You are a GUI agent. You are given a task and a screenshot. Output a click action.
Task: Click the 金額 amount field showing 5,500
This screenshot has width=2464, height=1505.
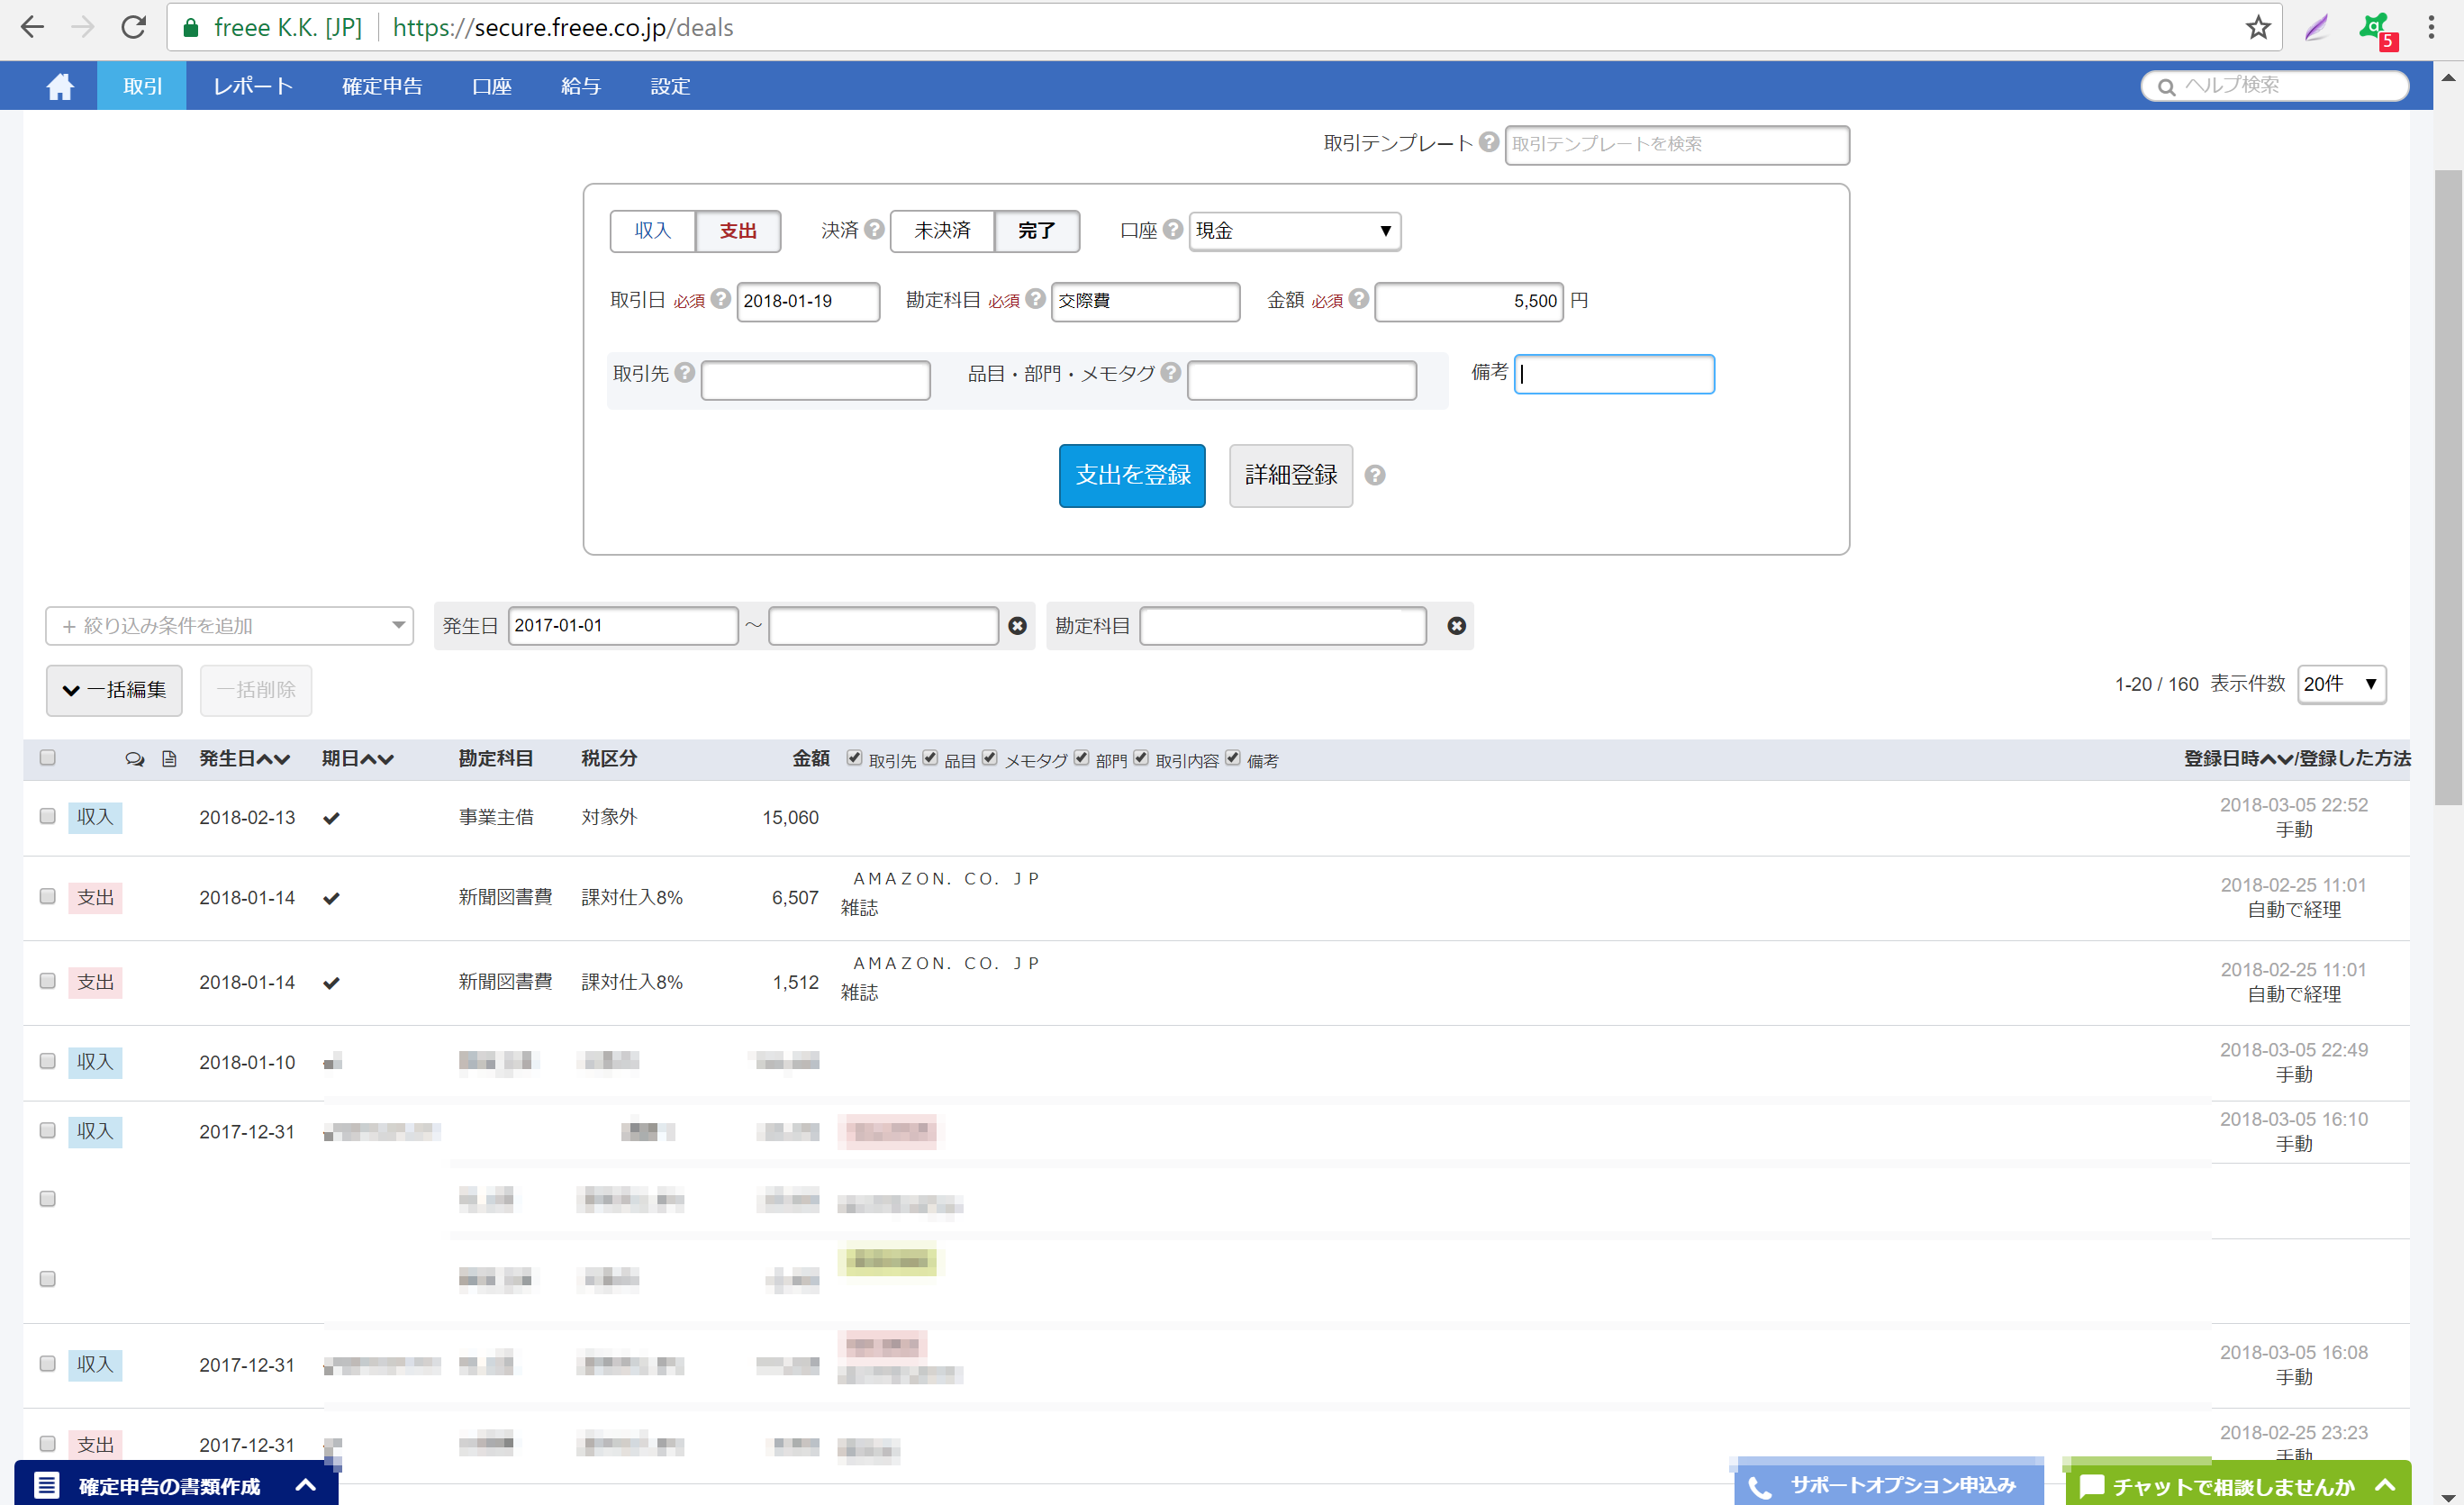click(1468, 301)
